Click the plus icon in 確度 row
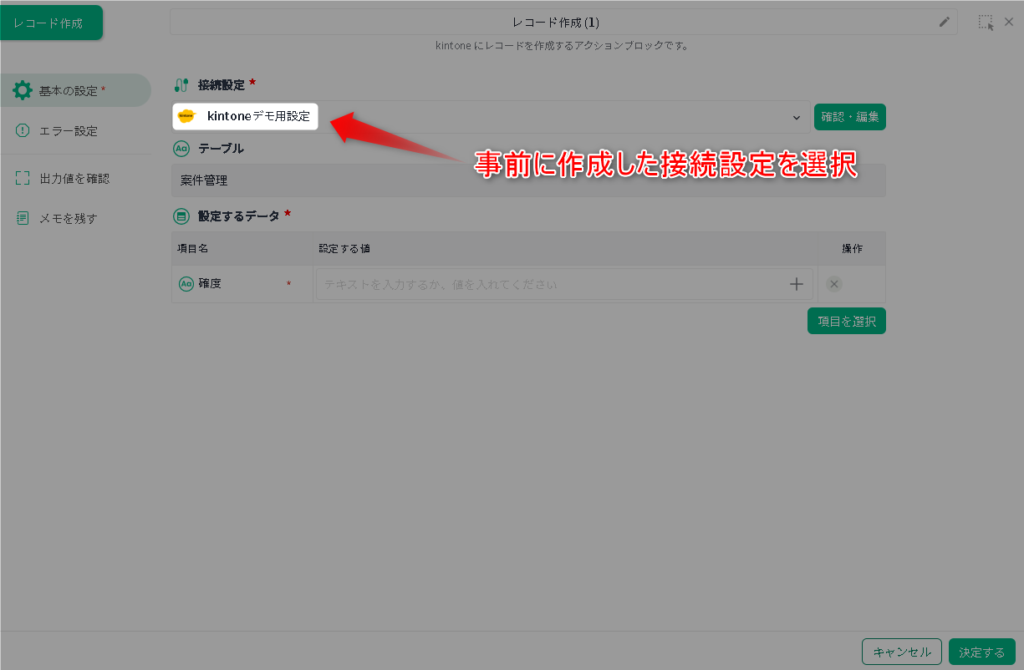 point(796,284)
